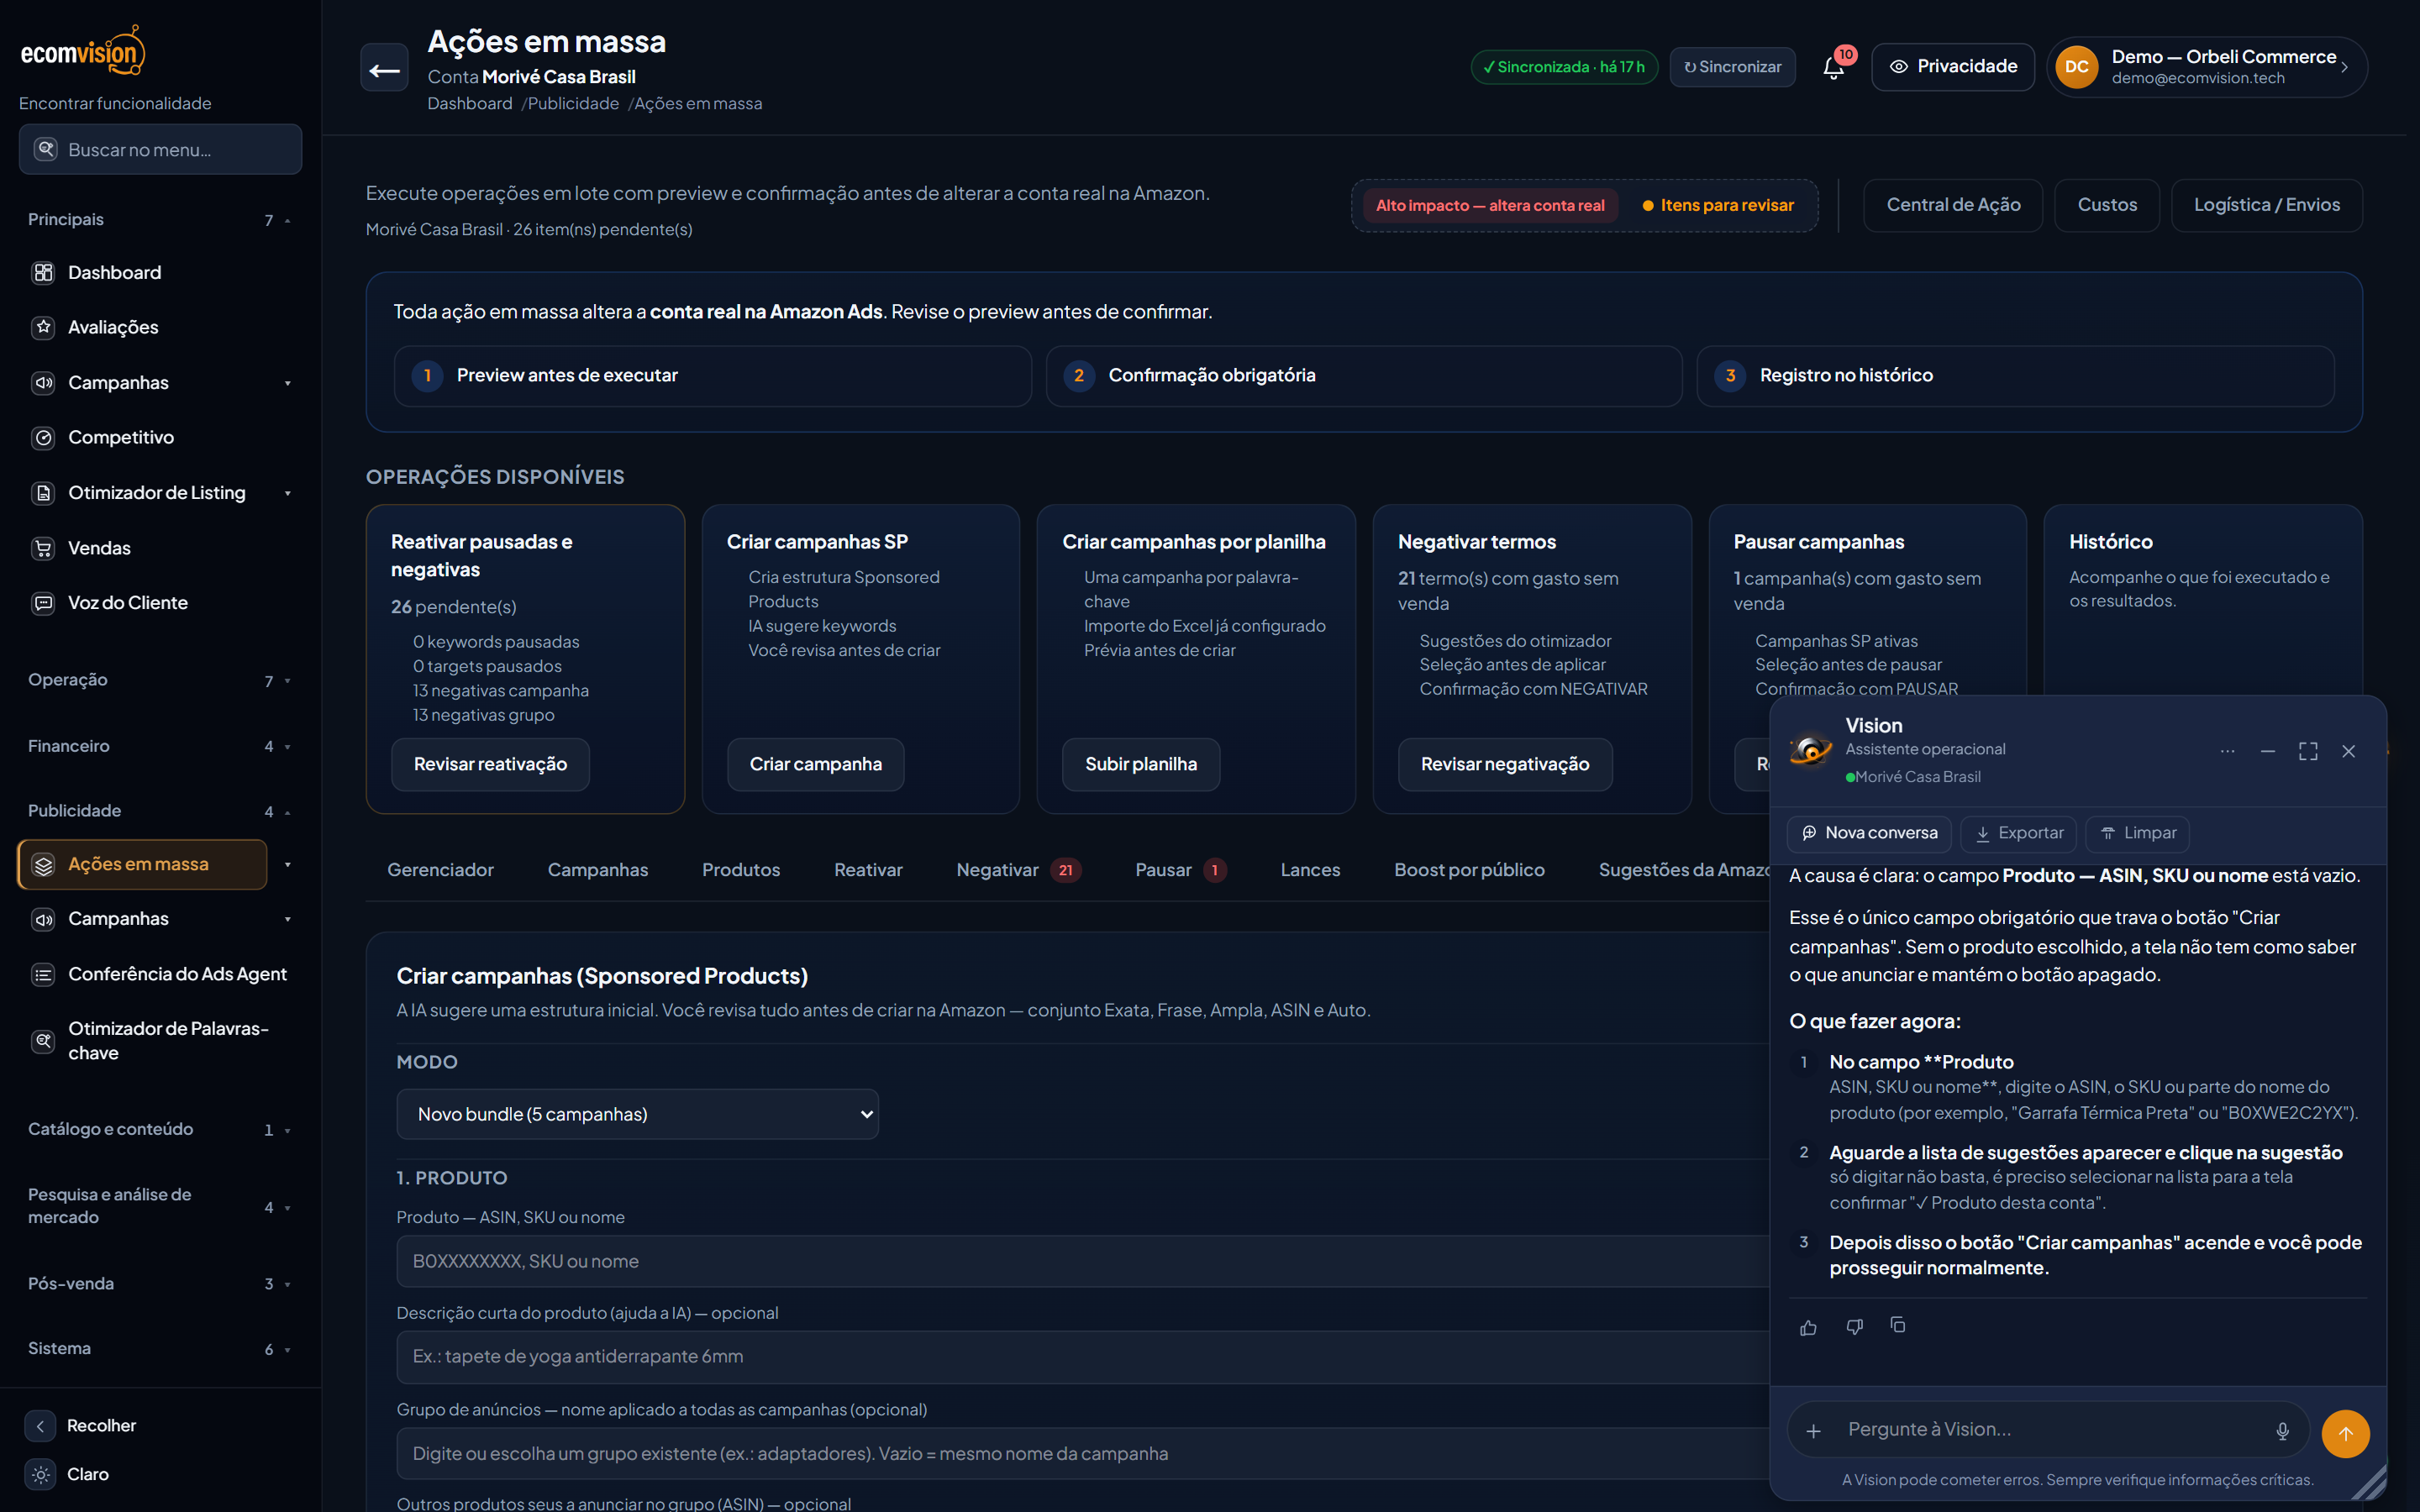Screen dimensions: 2420x1512
Task: Click the thumbs down icon in Vision
Action: pyautogui.click(x=1854, y=1327)
